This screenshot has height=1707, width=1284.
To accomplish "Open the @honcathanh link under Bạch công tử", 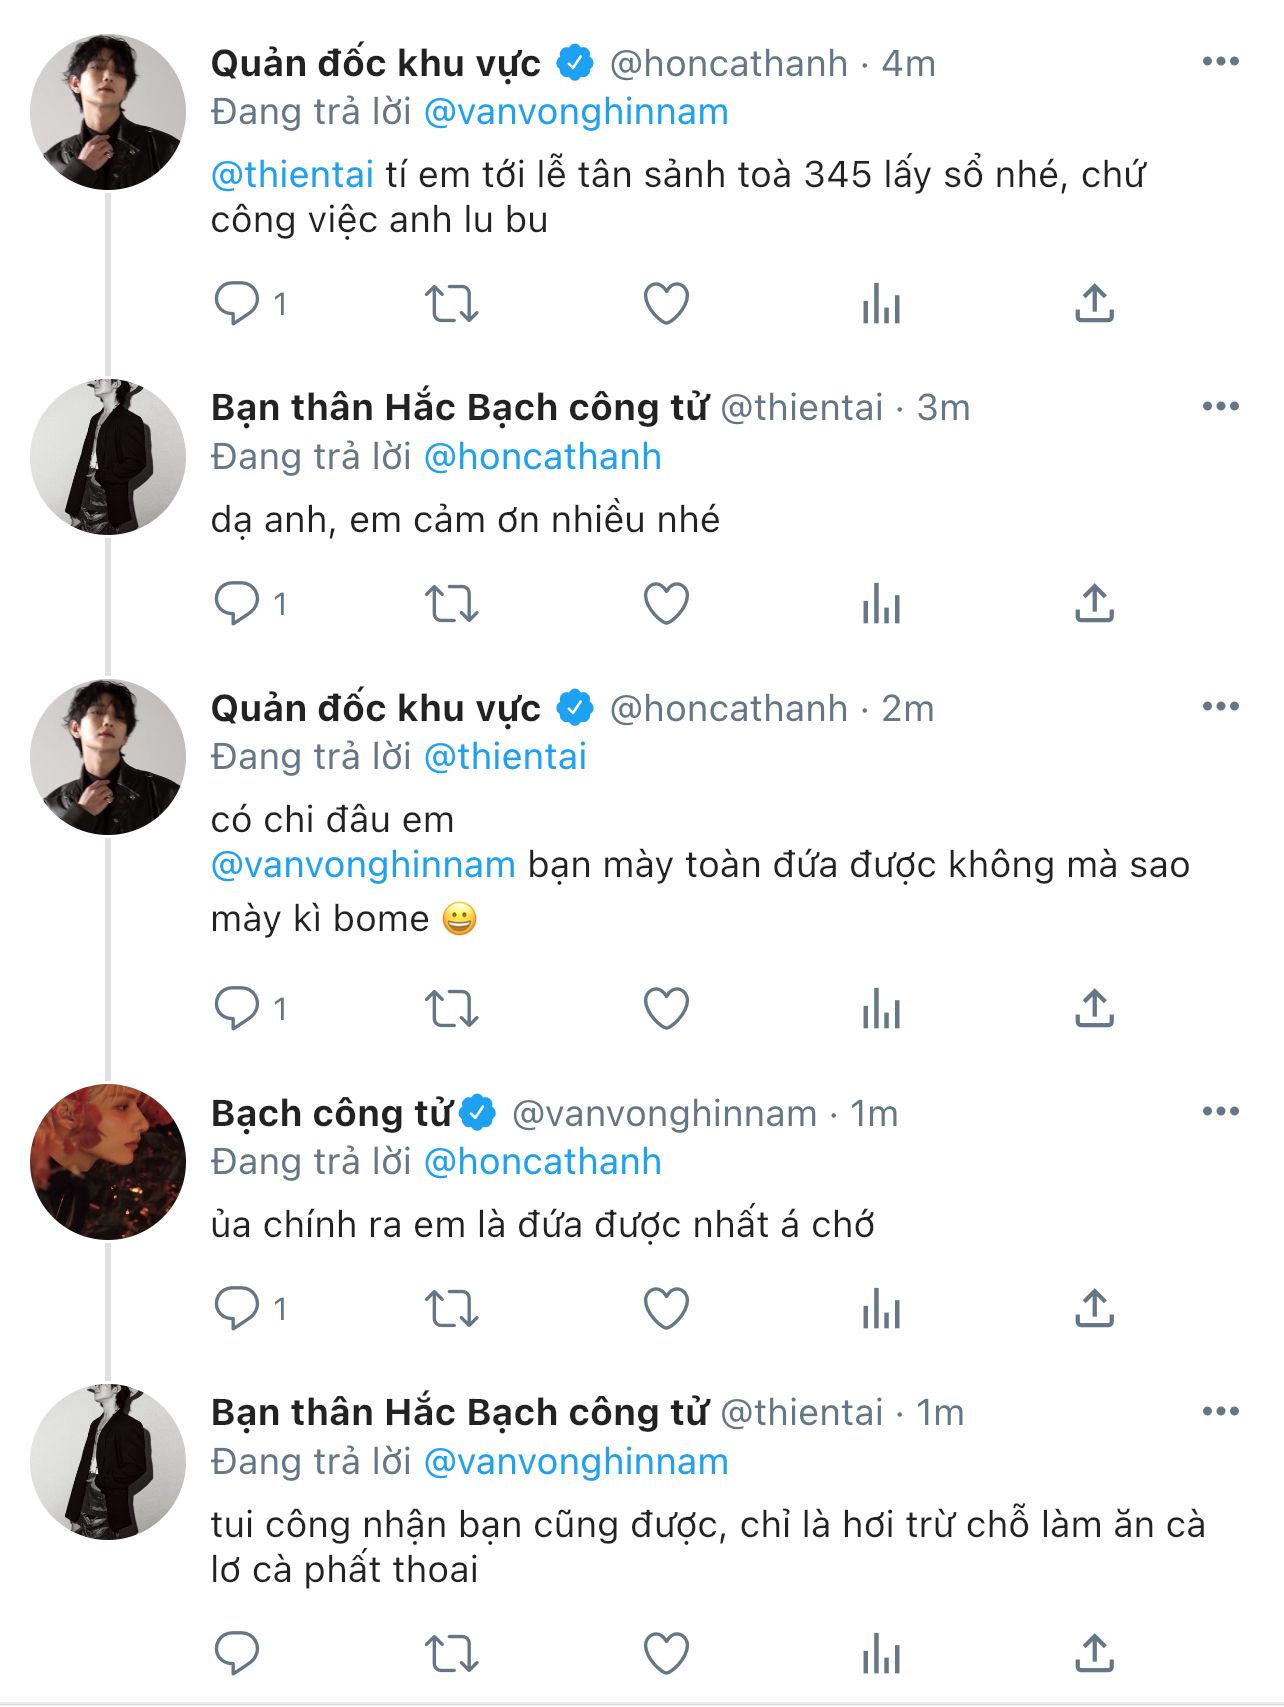I will [542, 1162].
